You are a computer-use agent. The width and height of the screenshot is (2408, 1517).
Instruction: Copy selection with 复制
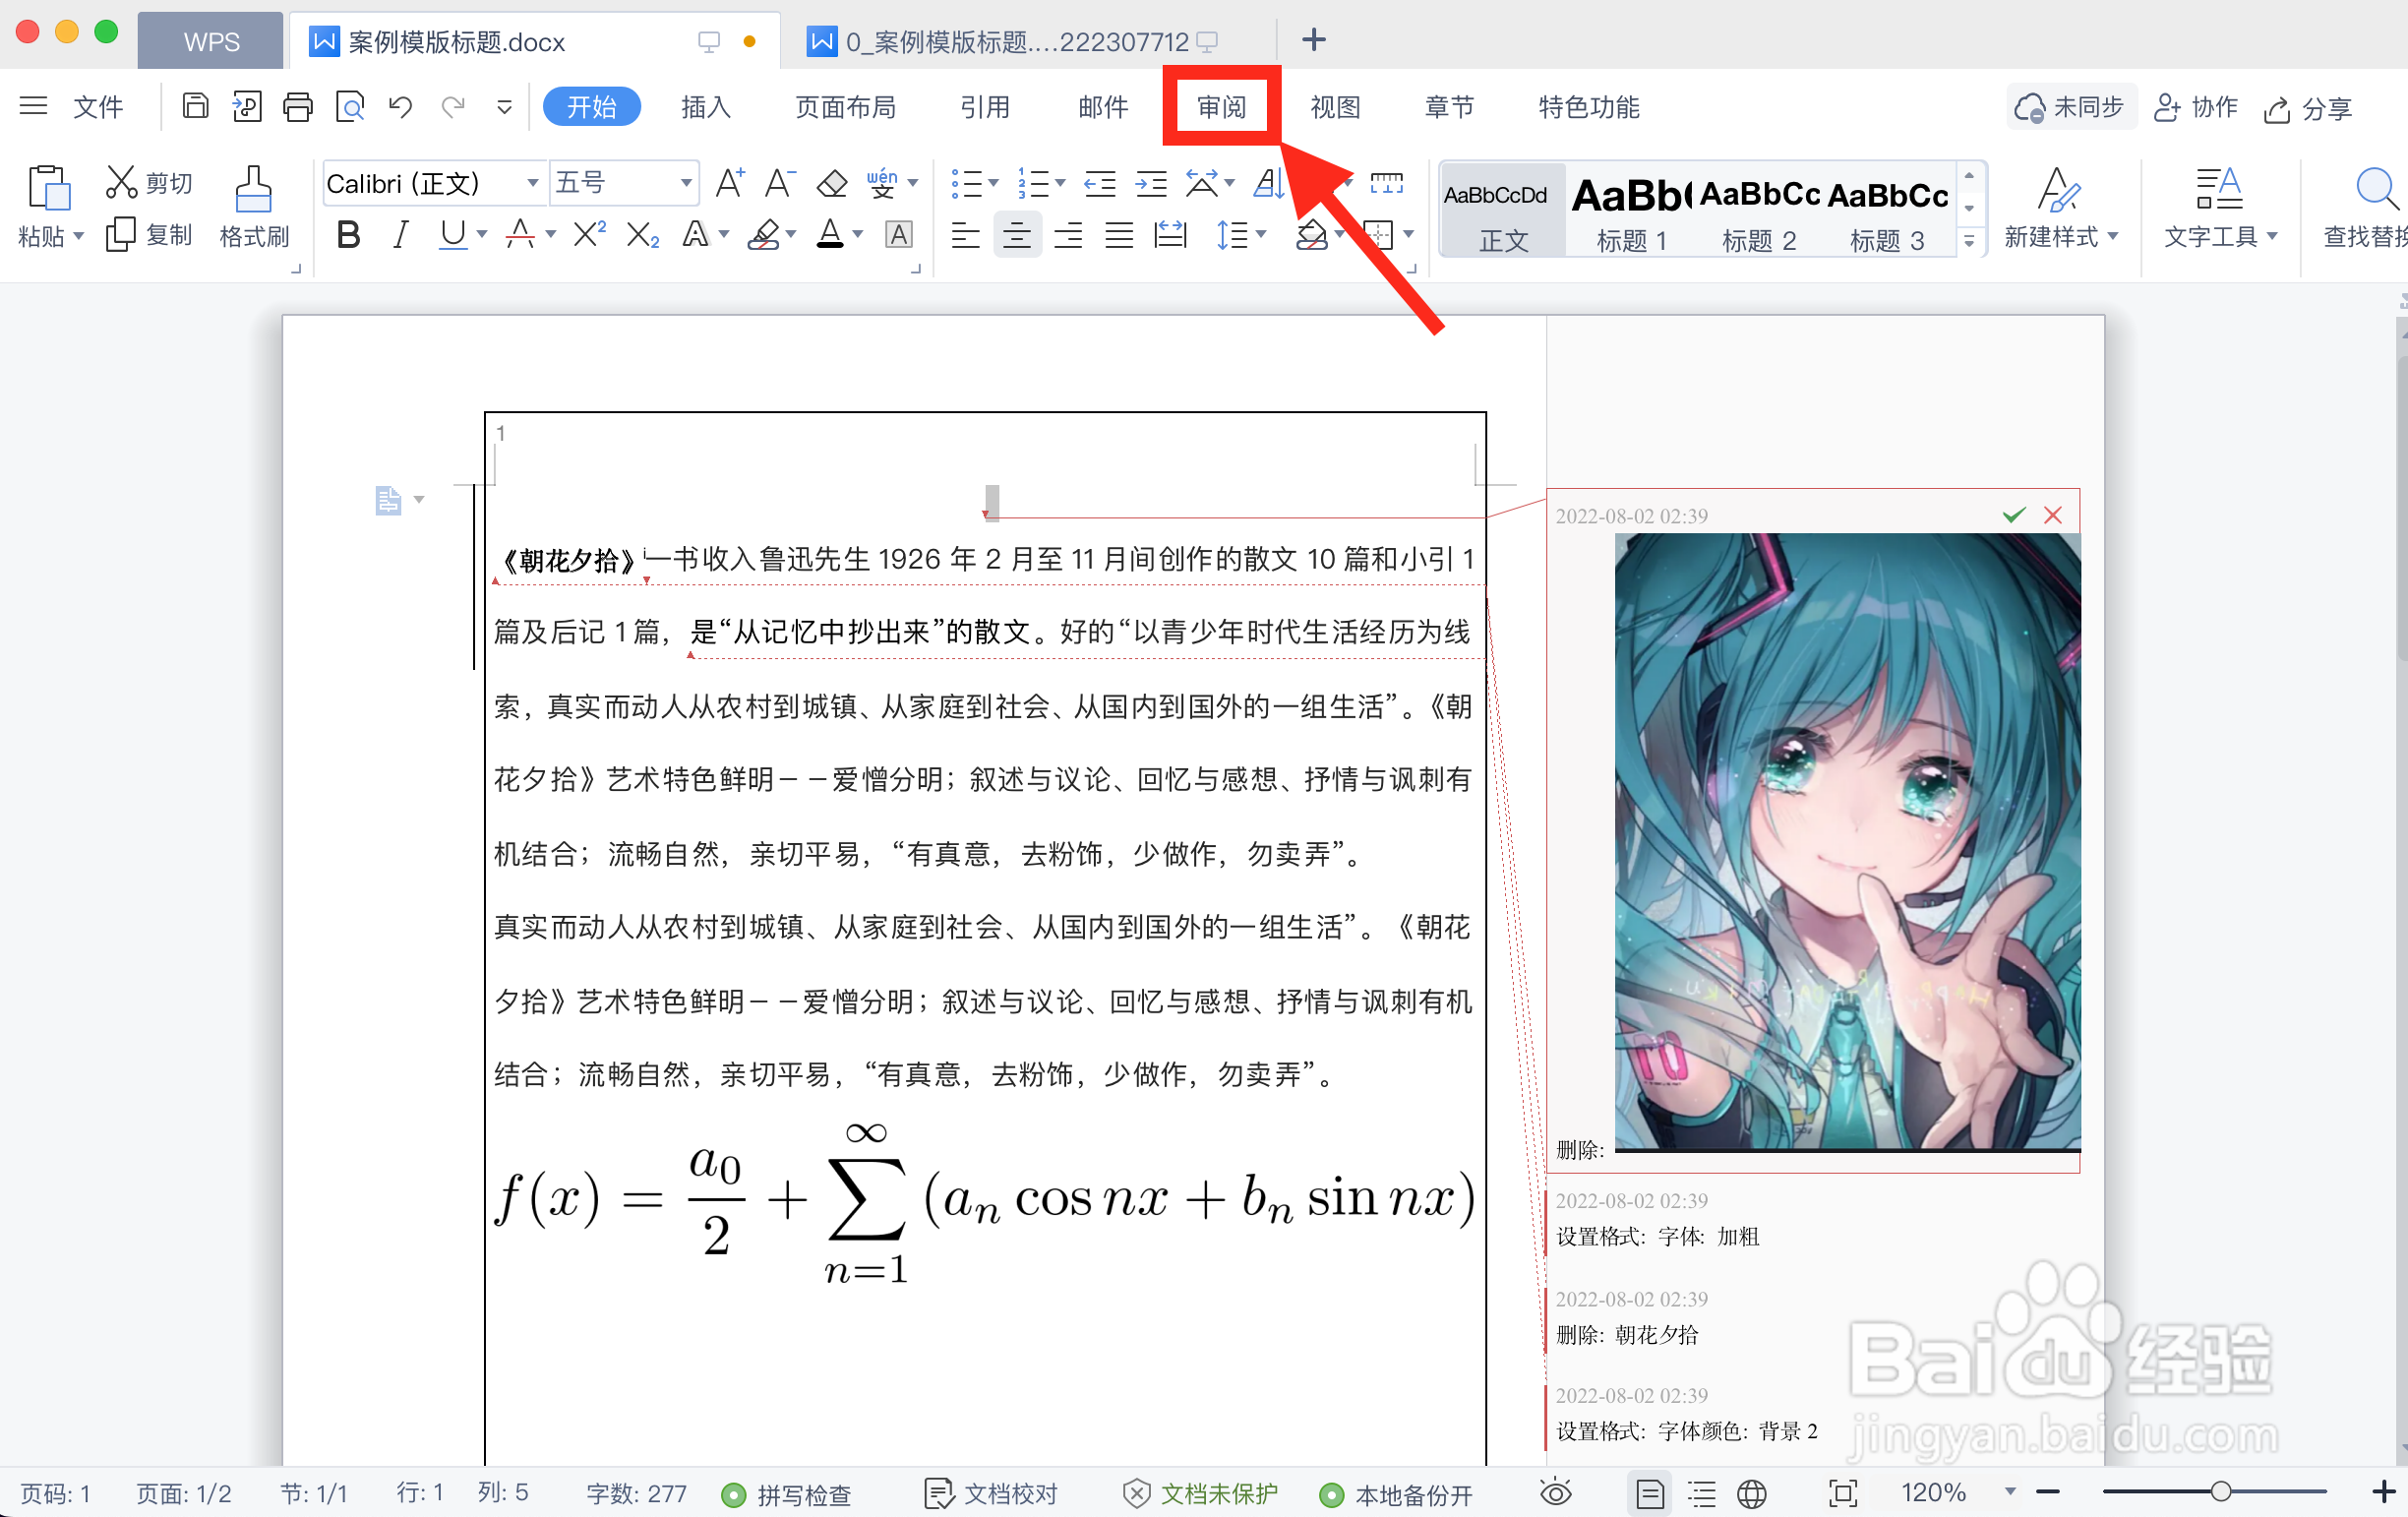point(150,235)
